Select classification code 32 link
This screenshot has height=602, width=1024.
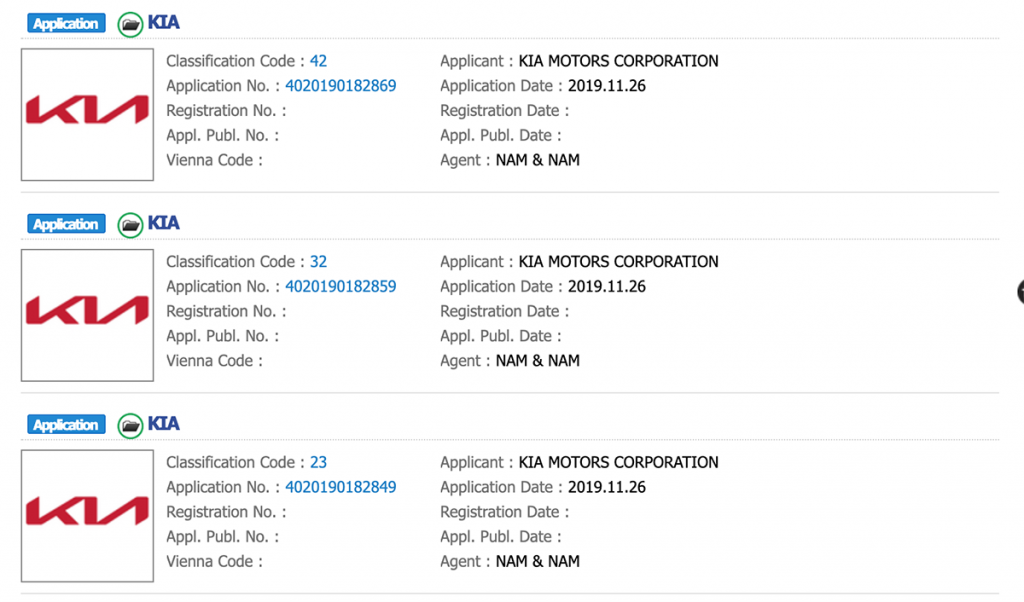click(318, 262)
